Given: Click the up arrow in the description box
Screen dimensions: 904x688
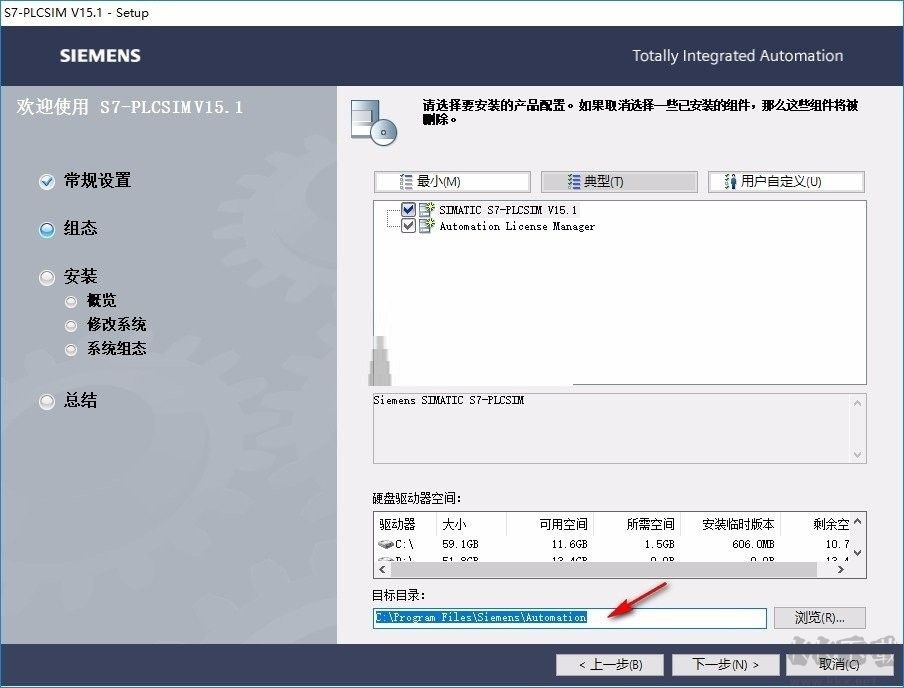Looking at the screenshot, I should [857, 403].
